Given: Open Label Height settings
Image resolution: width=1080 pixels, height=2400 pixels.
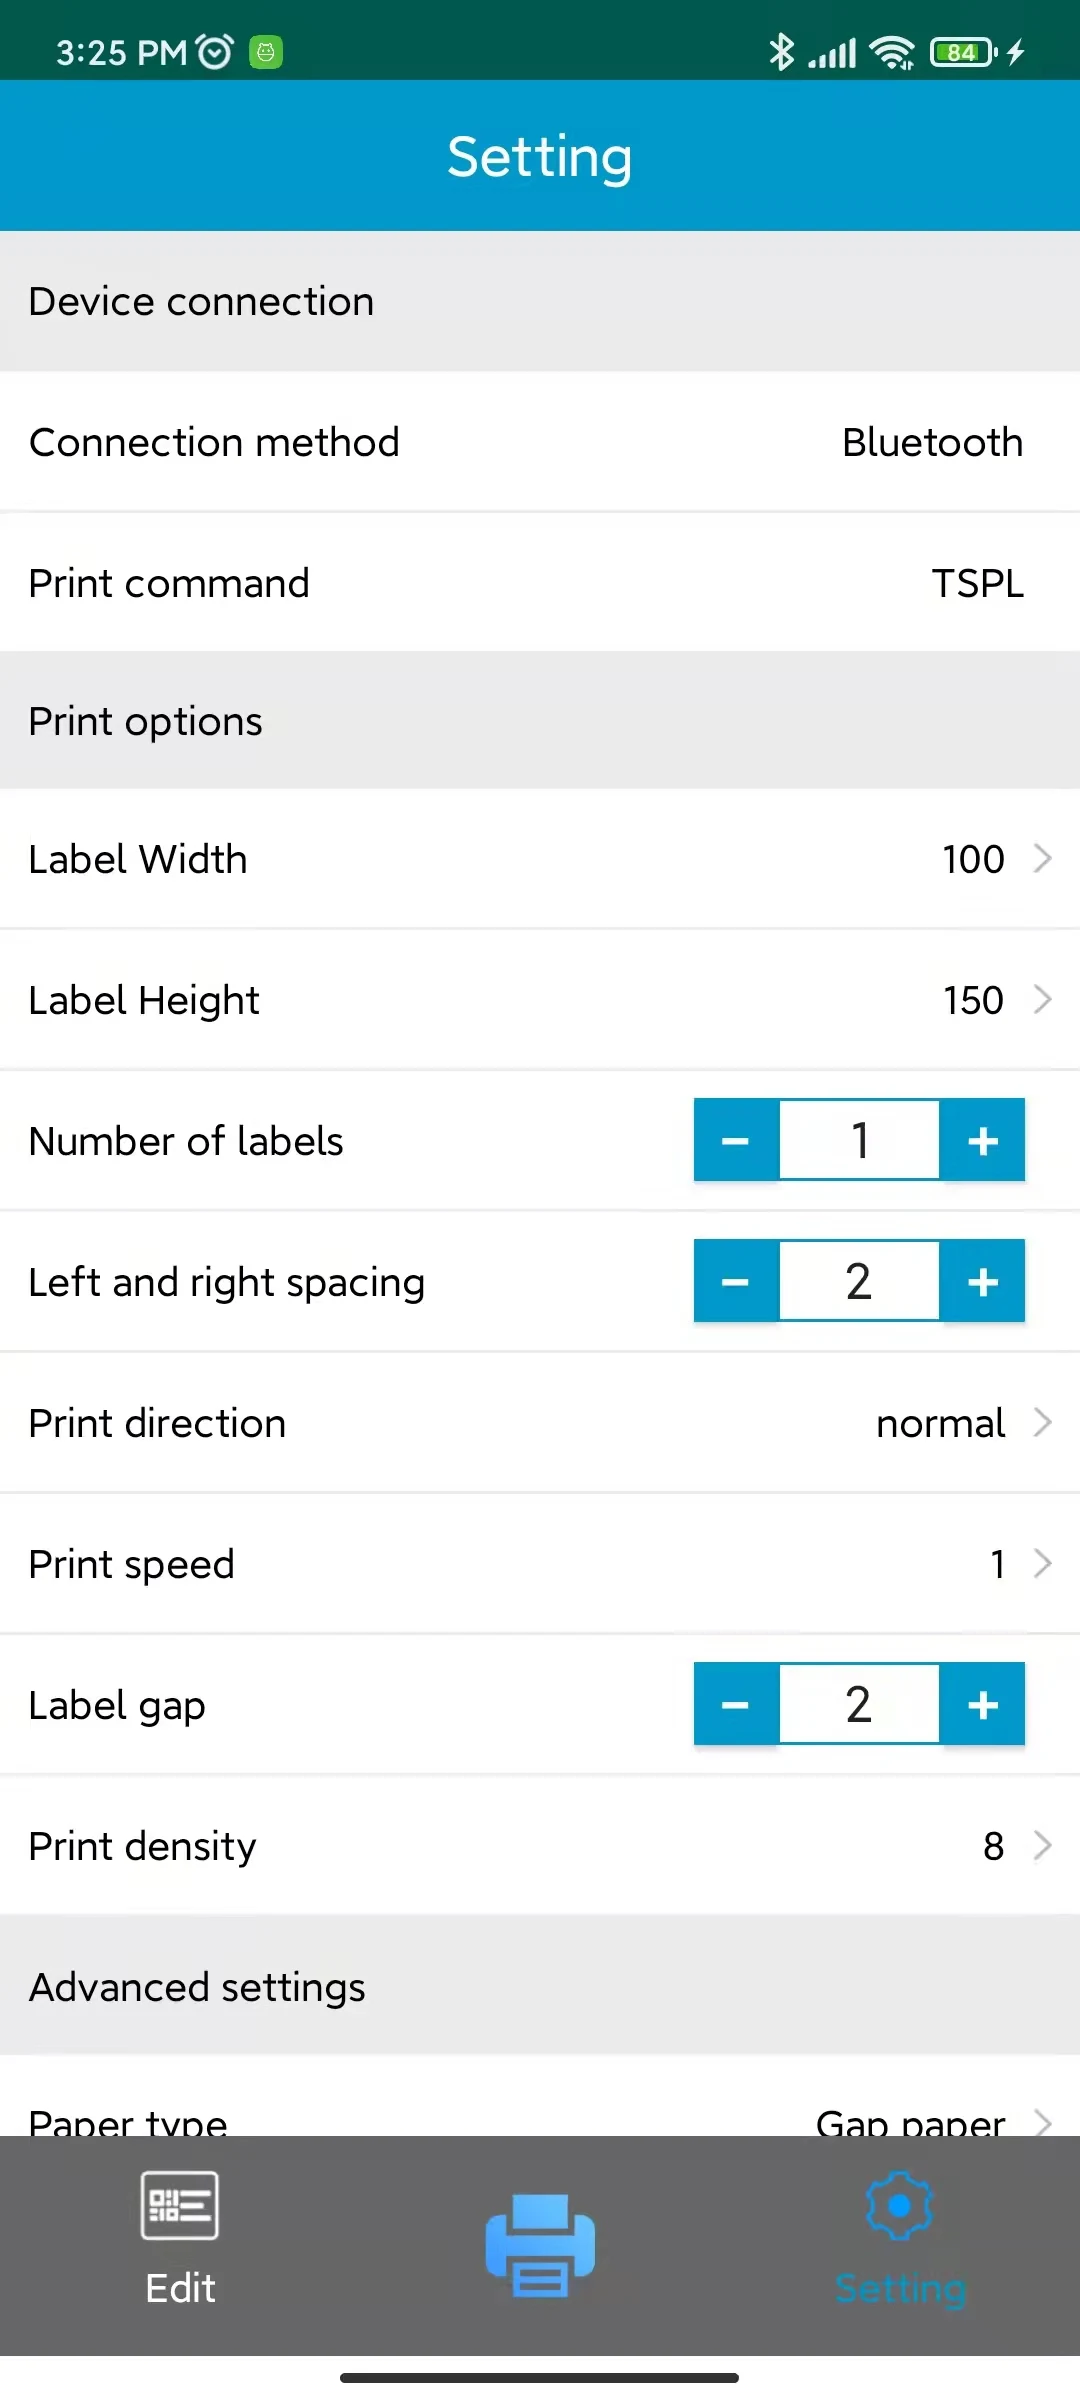Looking at the screenshot, I should point(540,999).
